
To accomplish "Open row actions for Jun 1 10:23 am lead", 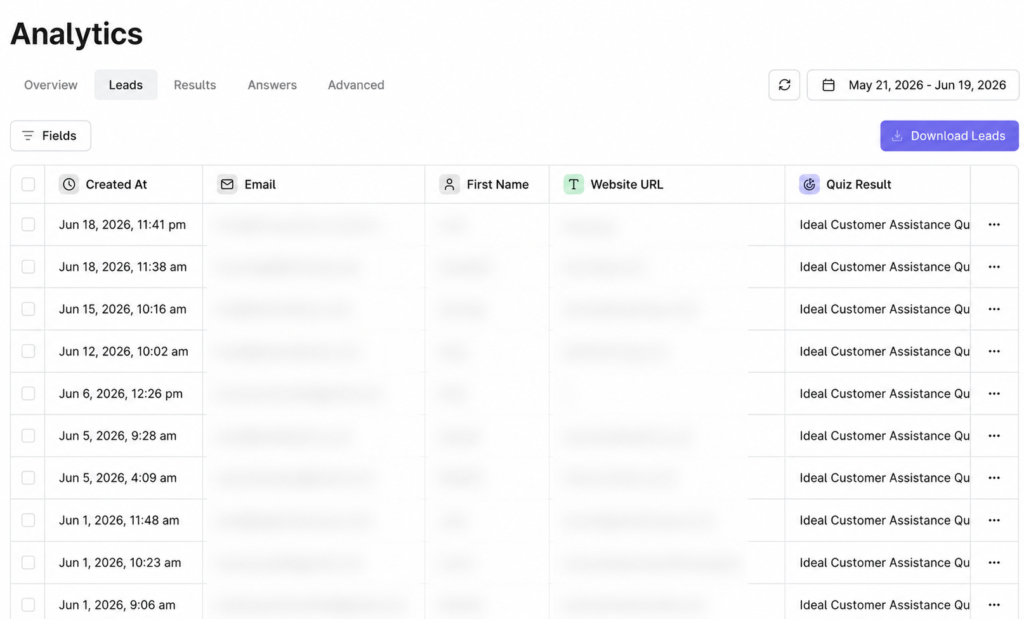I will (x=994, y=563).
